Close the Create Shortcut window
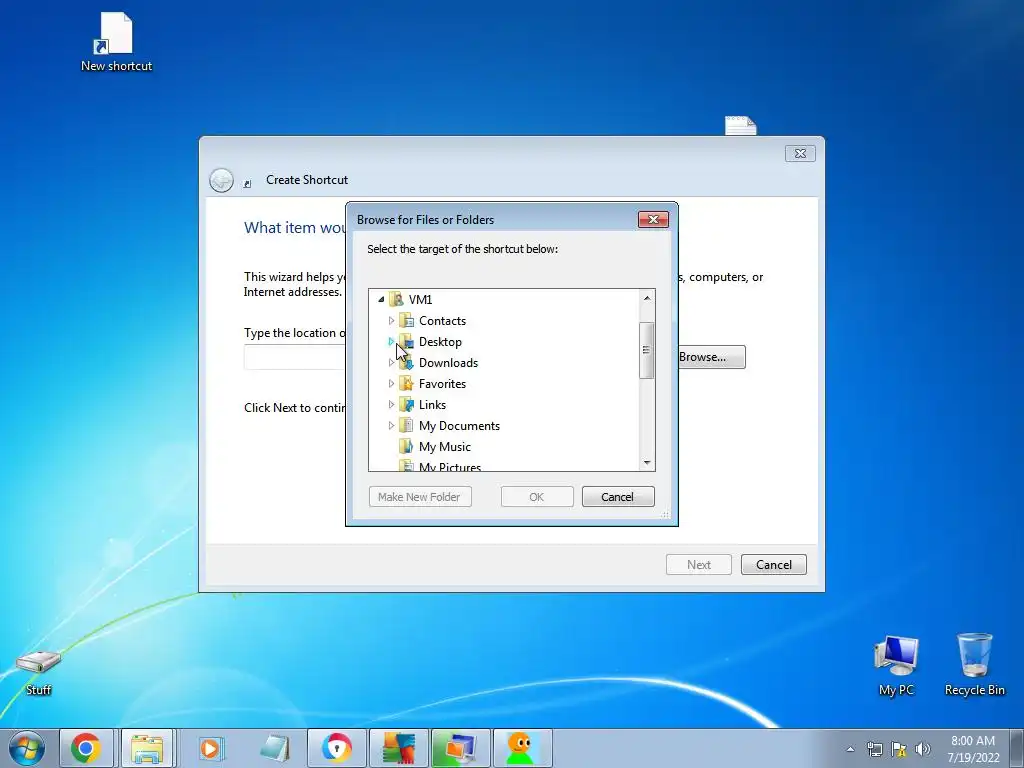This screenshot has height=768, width=1024. click(x=800, y=153)
